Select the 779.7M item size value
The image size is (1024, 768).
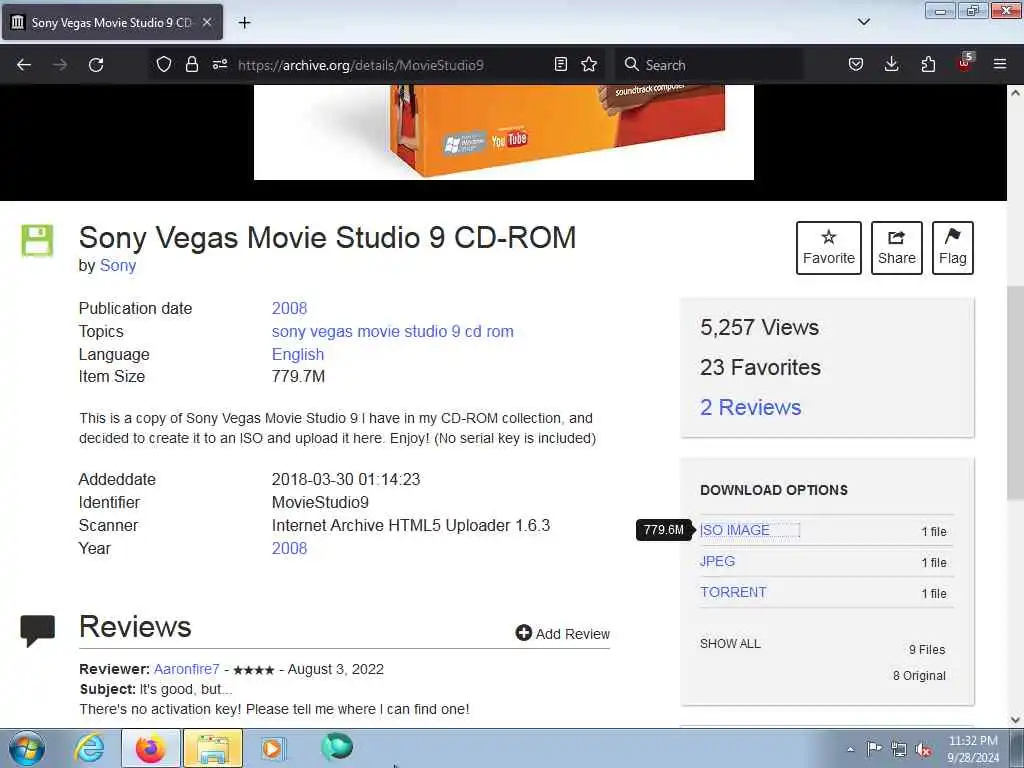298,376
